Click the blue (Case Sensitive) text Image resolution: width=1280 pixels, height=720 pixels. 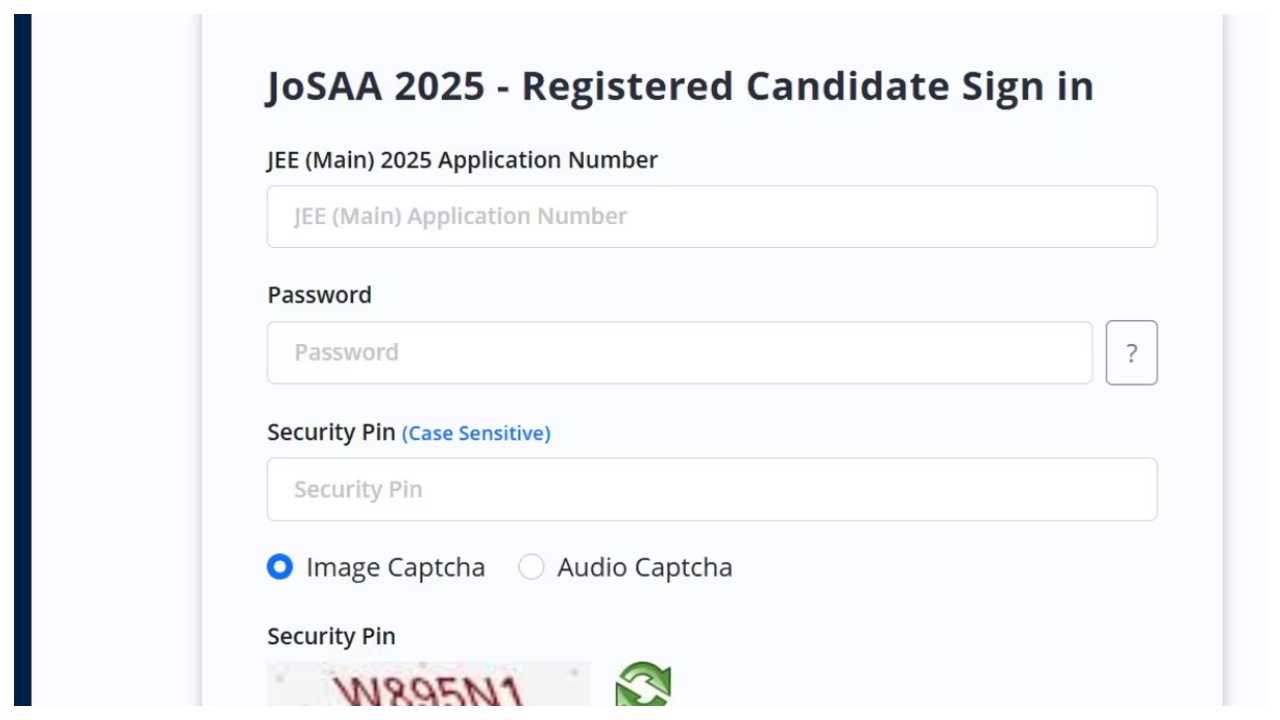(x=476, y=434)
